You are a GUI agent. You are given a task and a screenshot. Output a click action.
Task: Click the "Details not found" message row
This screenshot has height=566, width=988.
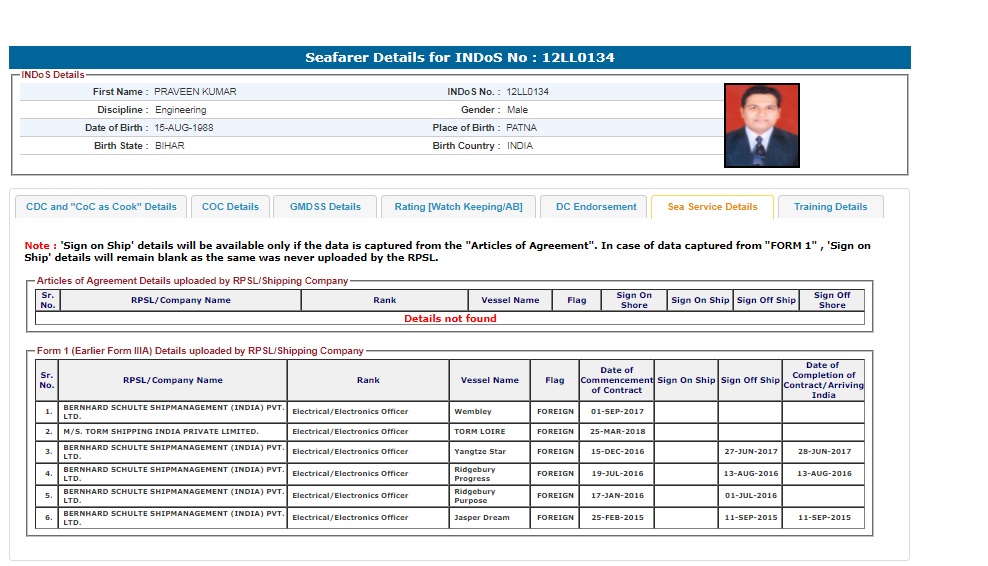click(x=450, y=319)
